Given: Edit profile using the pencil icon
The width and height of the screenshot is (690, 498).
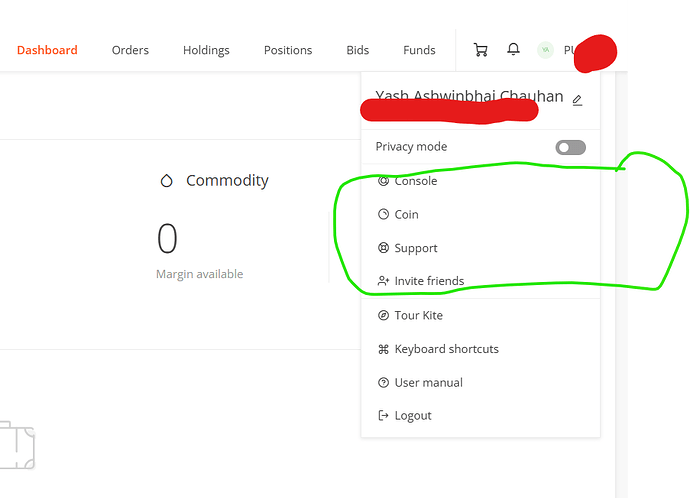Looking at the screenshot, I should pos(577,100).
